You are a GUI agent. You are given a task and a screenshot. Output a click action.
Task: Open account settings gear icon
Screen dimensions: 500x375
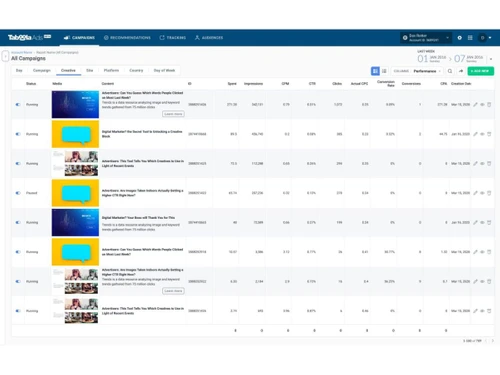[459, 38]
